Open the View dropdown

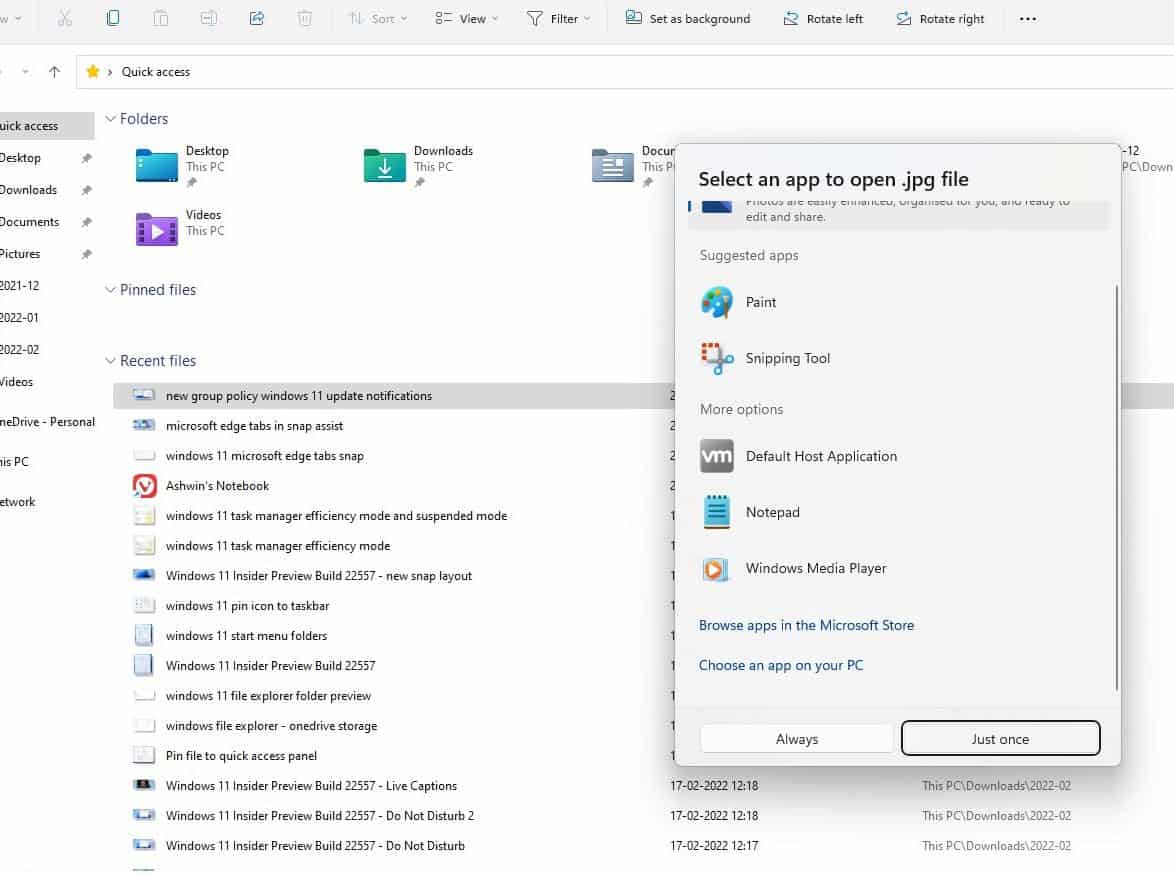click(466, 19)
